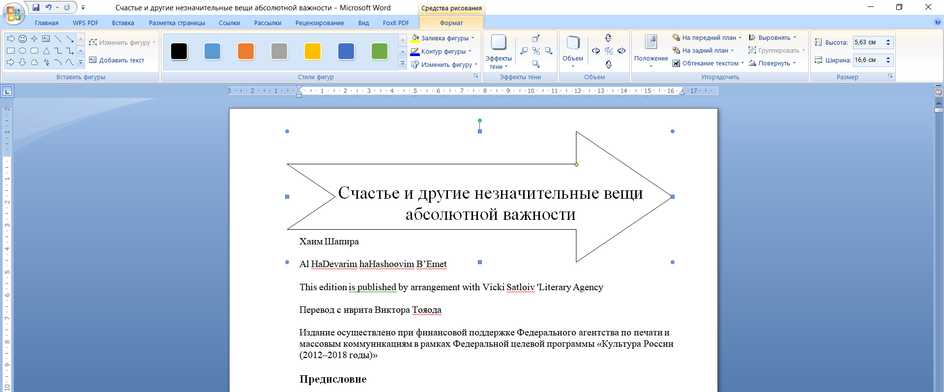Image resolution: width=944 pixels, height=392 pixels.
Task: Apply the yellow shape style
Action: (312, 51)
